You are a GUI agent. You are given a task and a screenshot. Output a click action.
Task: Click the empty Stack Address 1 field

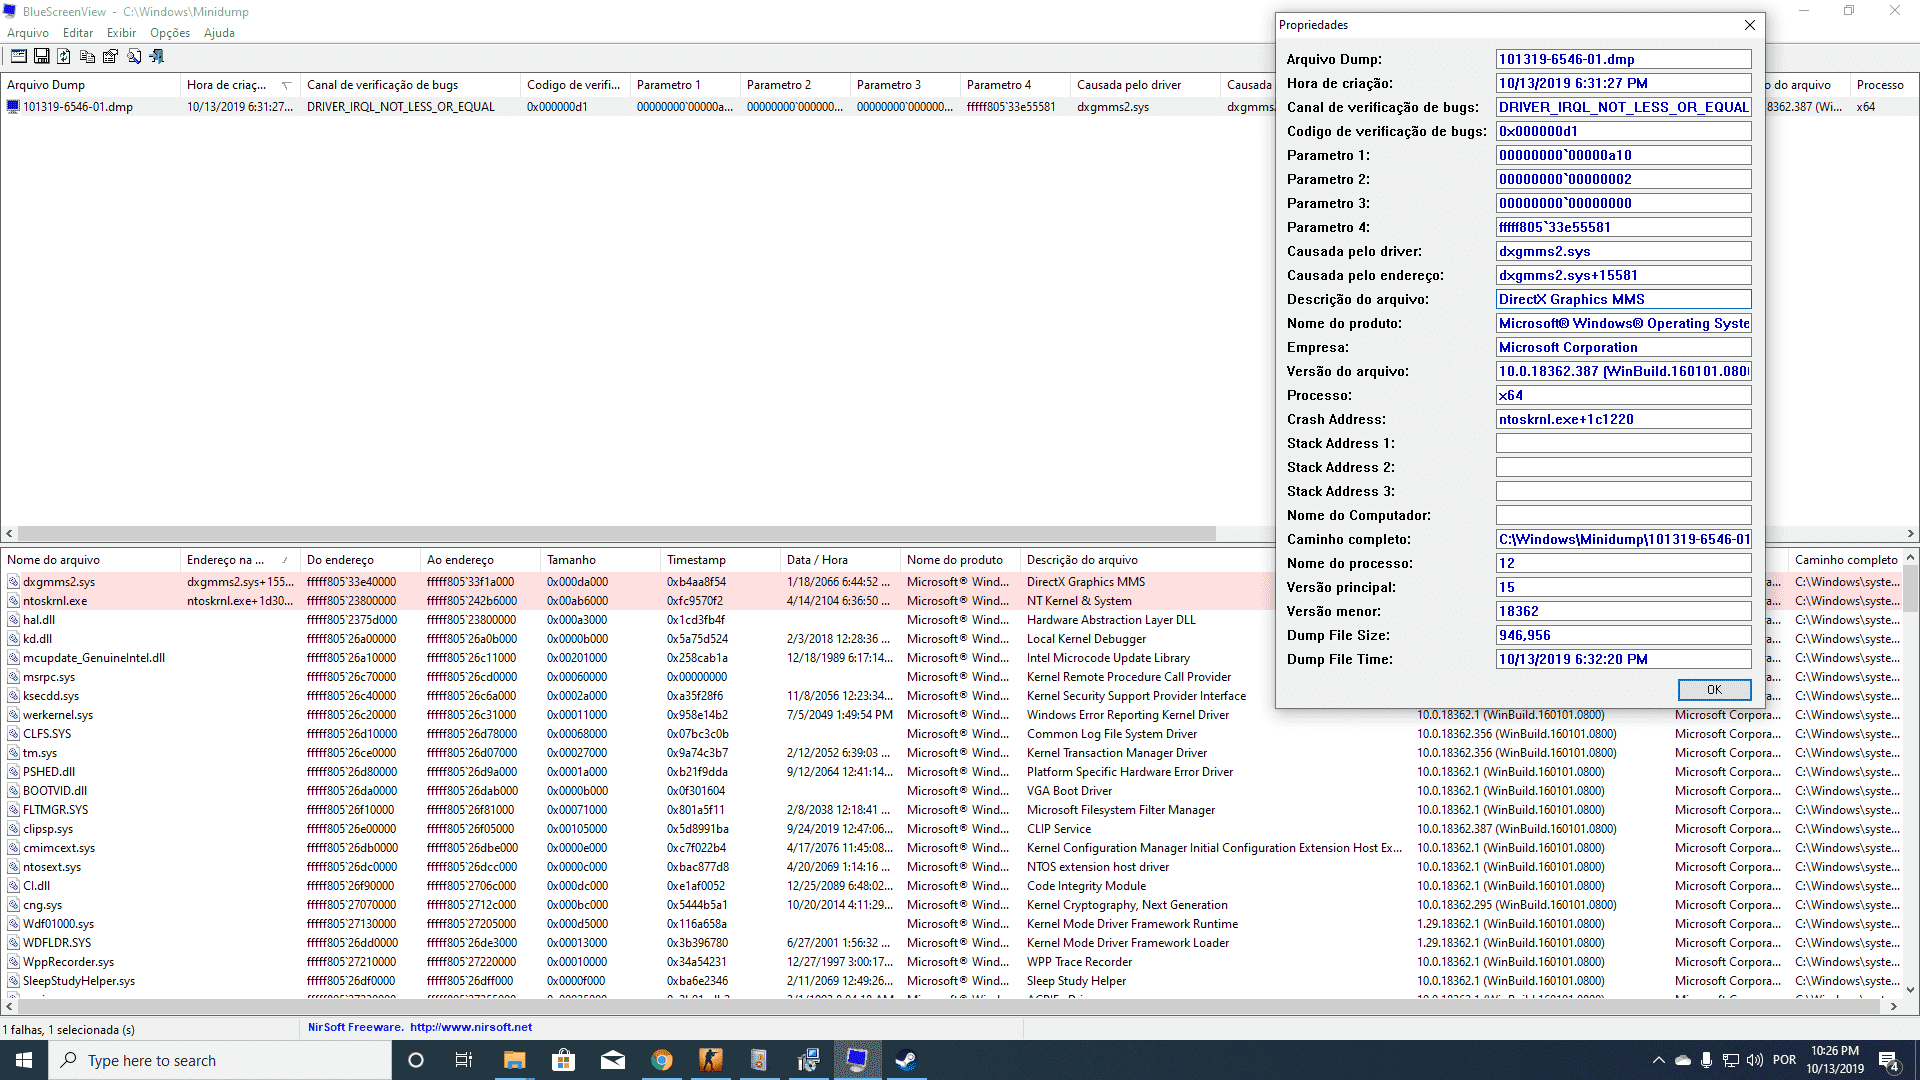(1623, 443)
